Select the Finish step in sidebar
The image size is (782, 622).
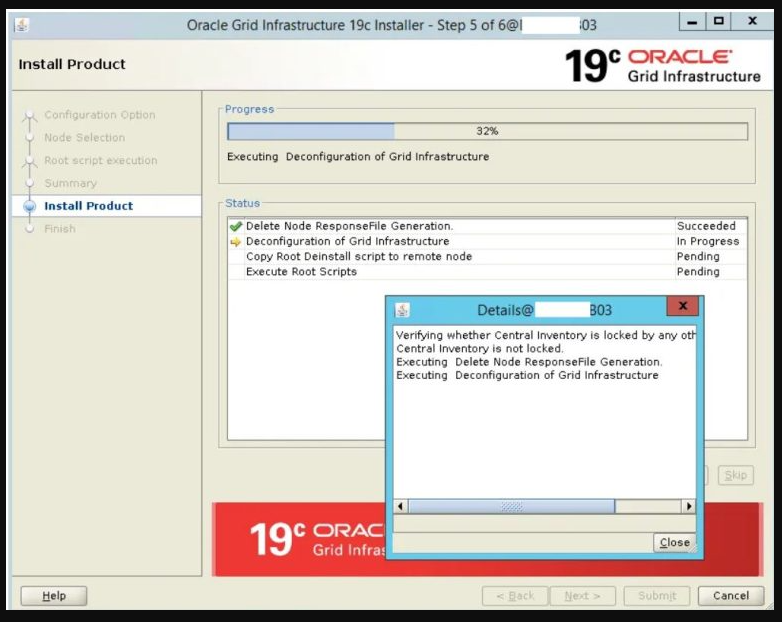(x=60, y=229)
